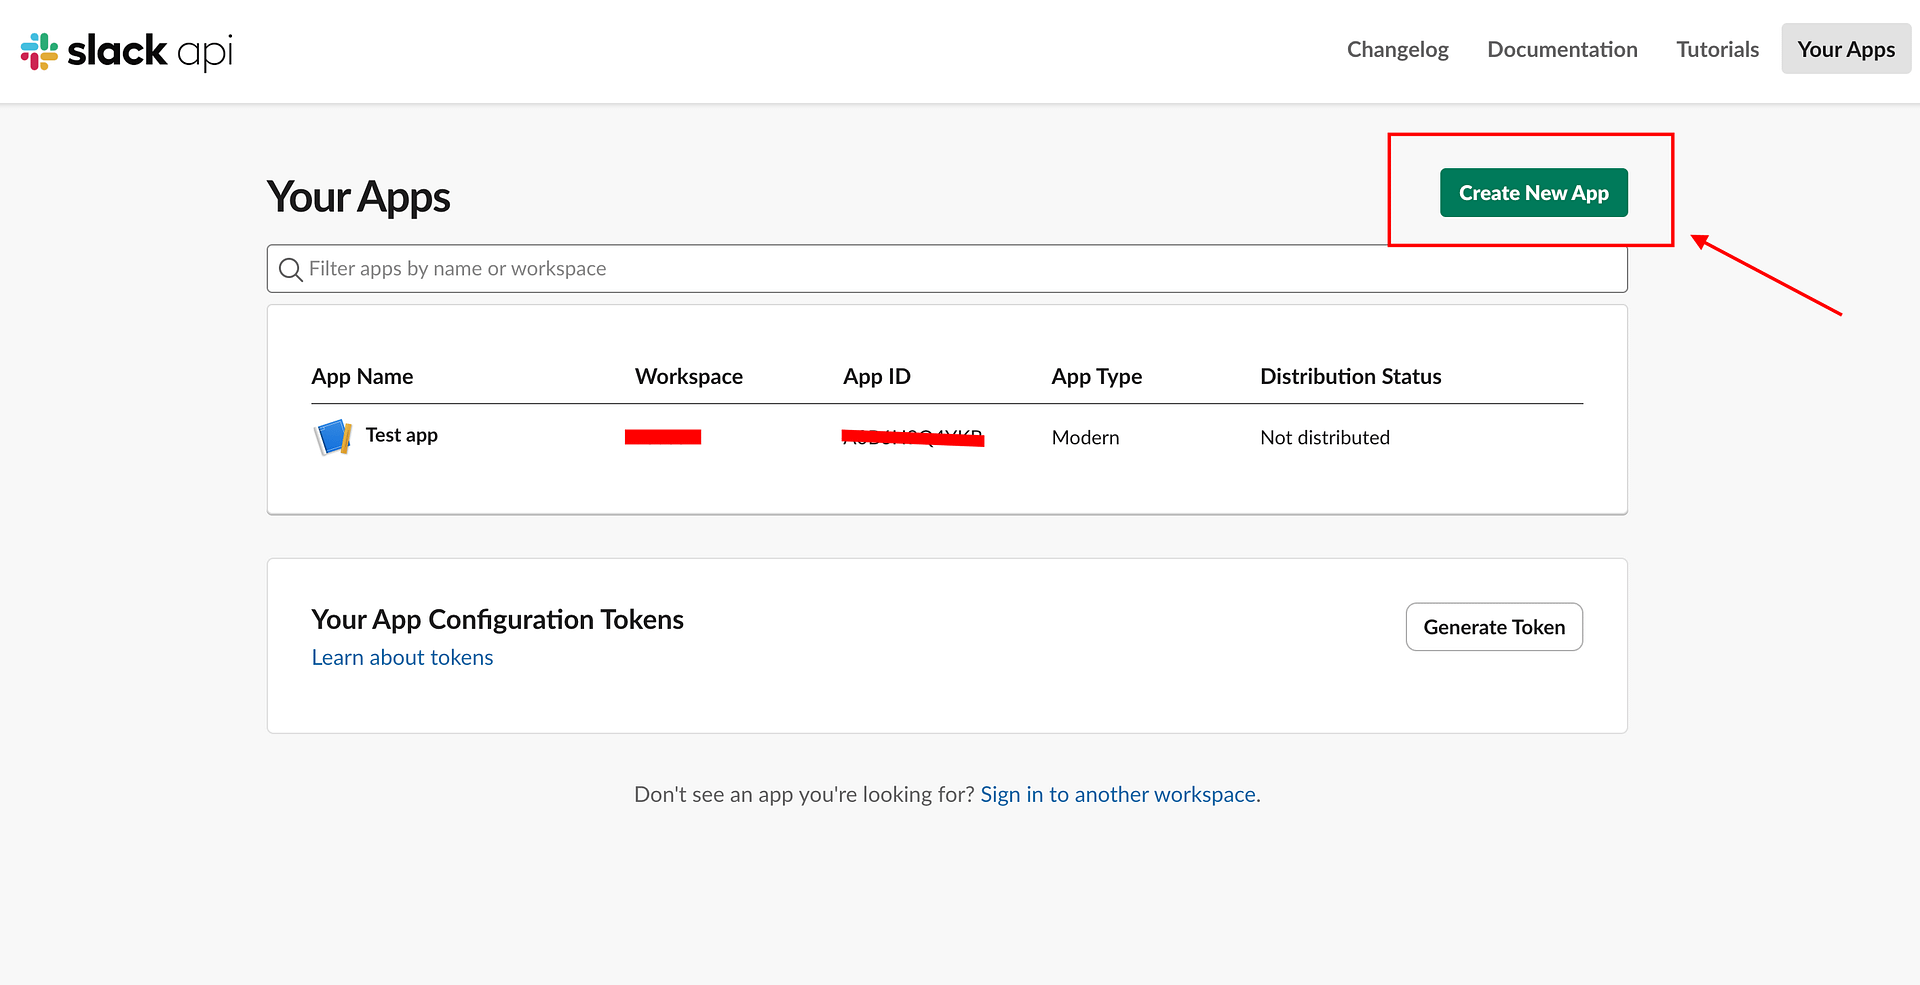The height and width of the screenshot is (985, 1920).
Task: Click the Test app notebook icon
Action: coord(332,437)
